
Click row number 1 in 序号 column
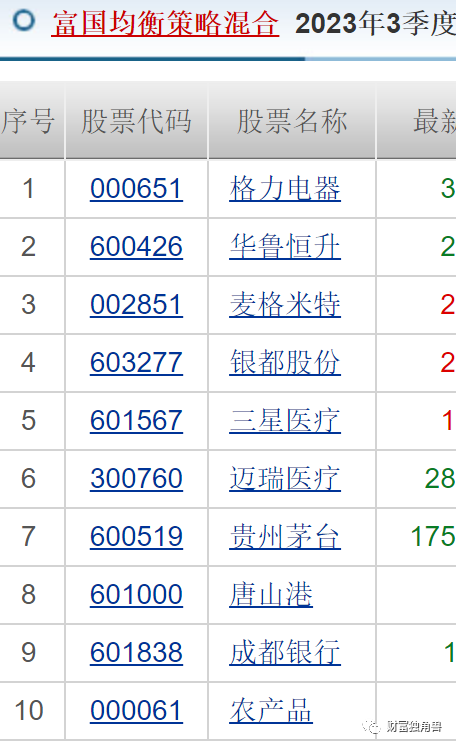click(x=28, y=189)
